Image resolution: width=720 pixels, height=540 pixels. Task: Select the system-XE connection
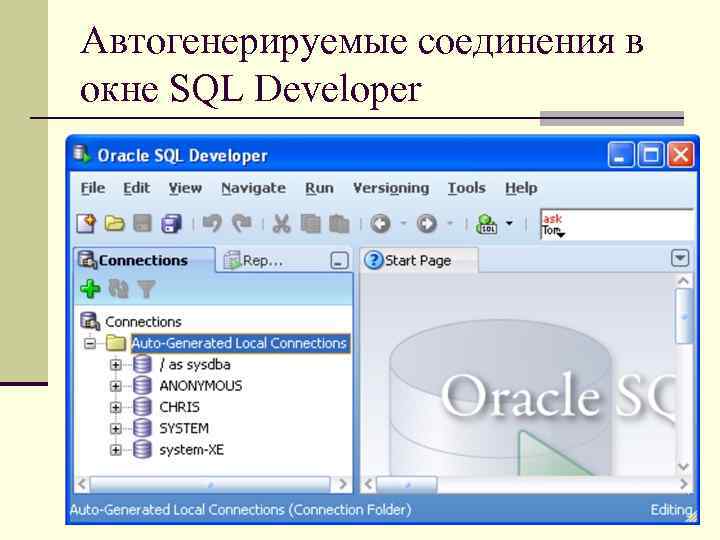(x=191, y=450)
